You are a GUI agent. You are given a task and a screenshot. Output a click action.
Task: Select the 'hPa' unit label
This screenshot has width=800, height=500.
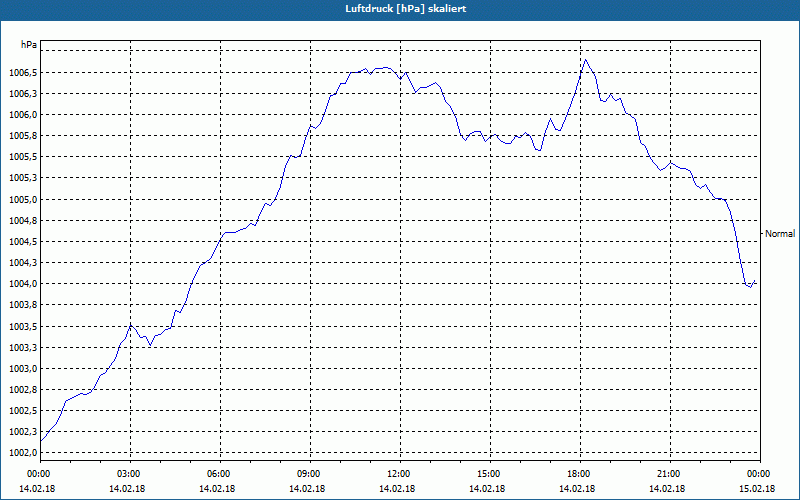tap(29, 45)
